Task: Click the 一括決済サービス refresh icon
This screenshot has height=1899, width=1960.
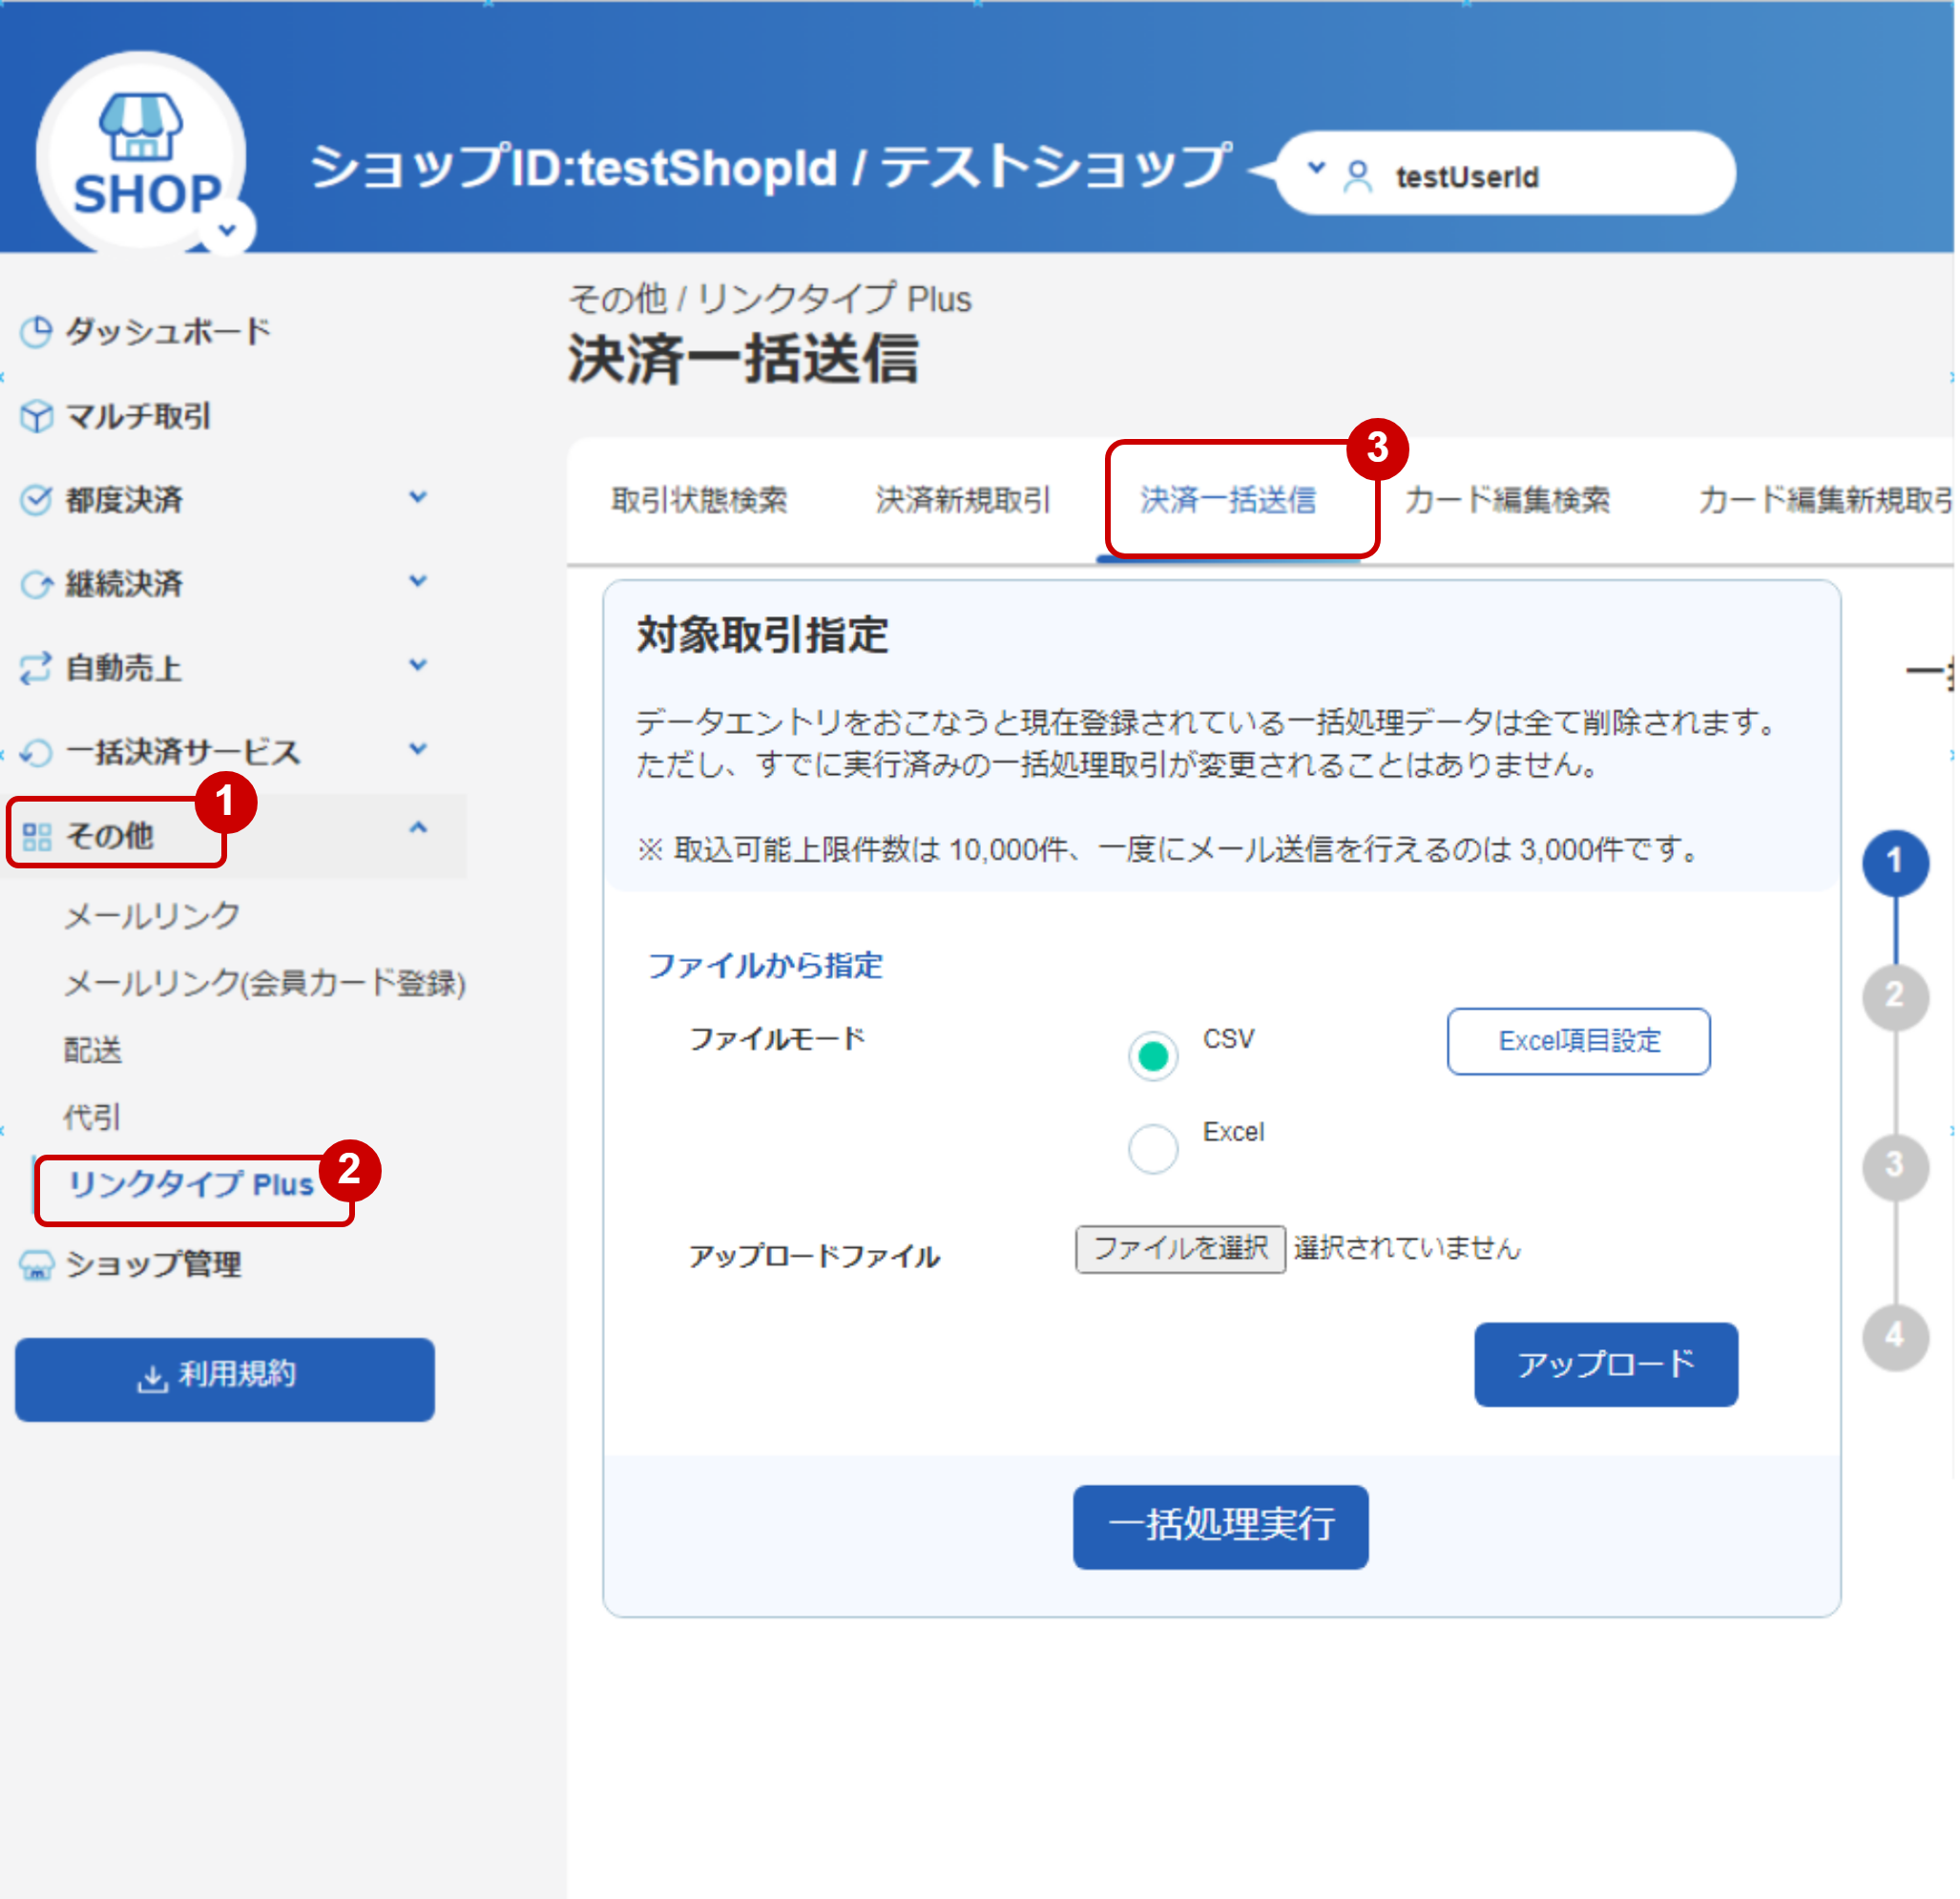Action: [x=37, y=752]
